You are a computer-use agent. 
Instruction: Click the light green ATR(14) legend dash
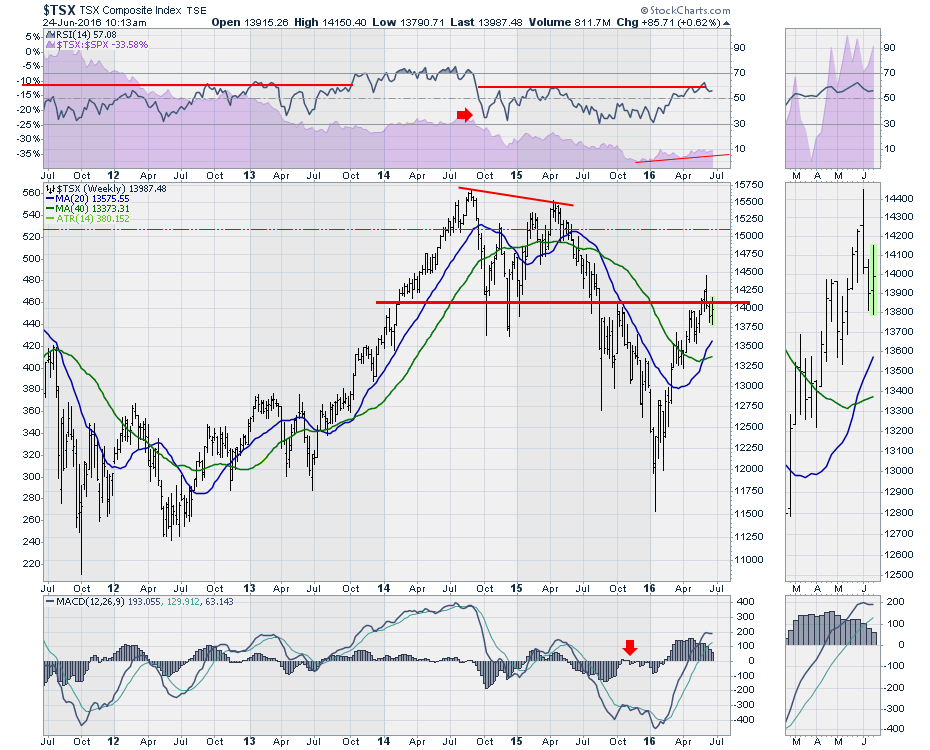(x=50, y=219)
